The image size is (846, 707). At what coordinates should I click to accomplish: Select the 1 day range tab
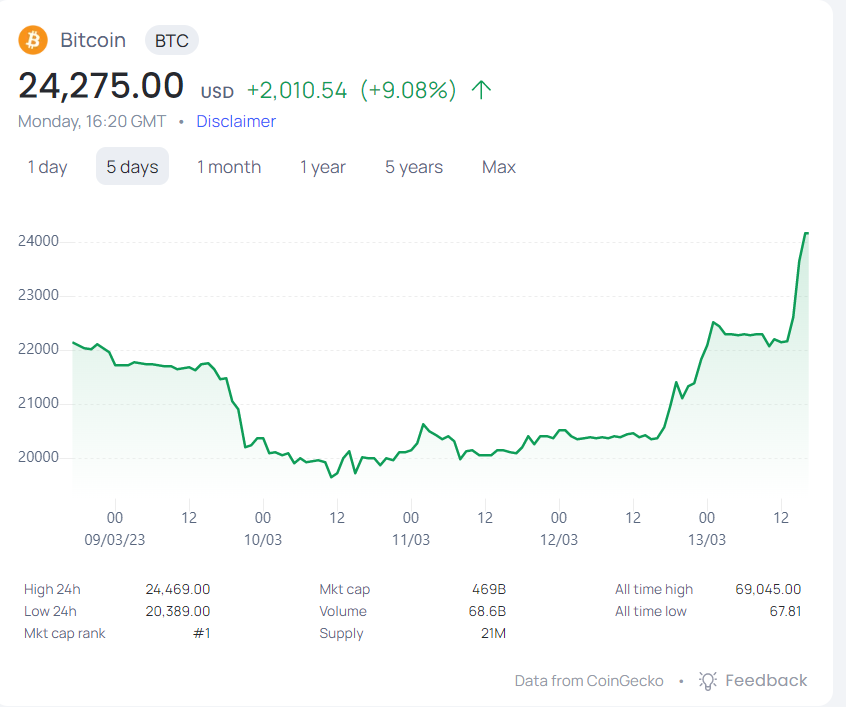pyautogui.click(x=47, y=167)
